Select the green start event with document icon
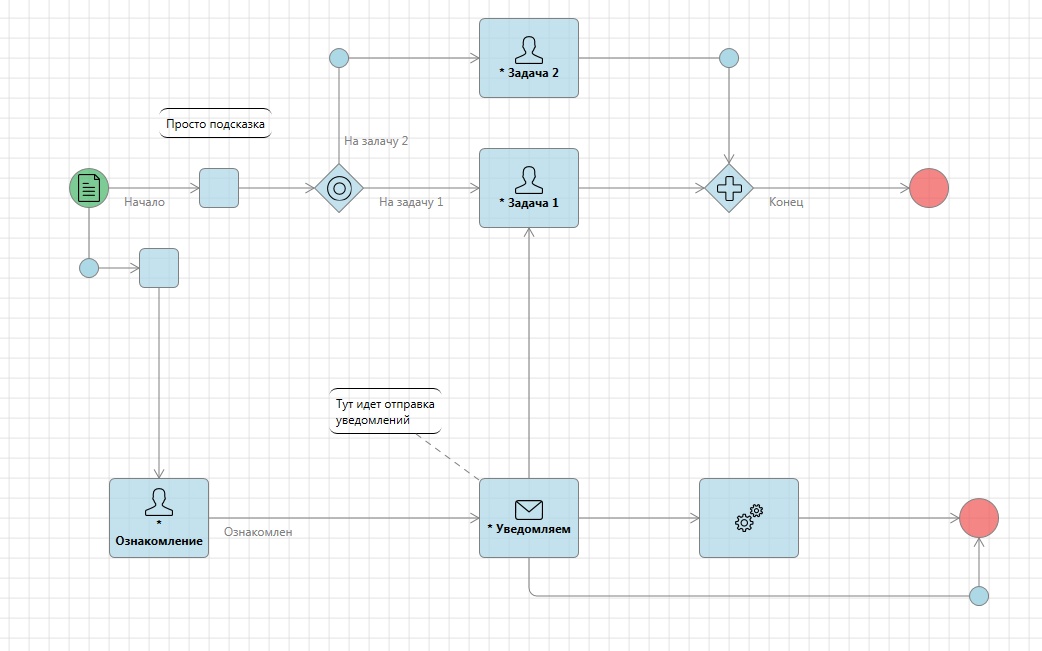Viewport: 1042px width, 651px height. point(89,188)
